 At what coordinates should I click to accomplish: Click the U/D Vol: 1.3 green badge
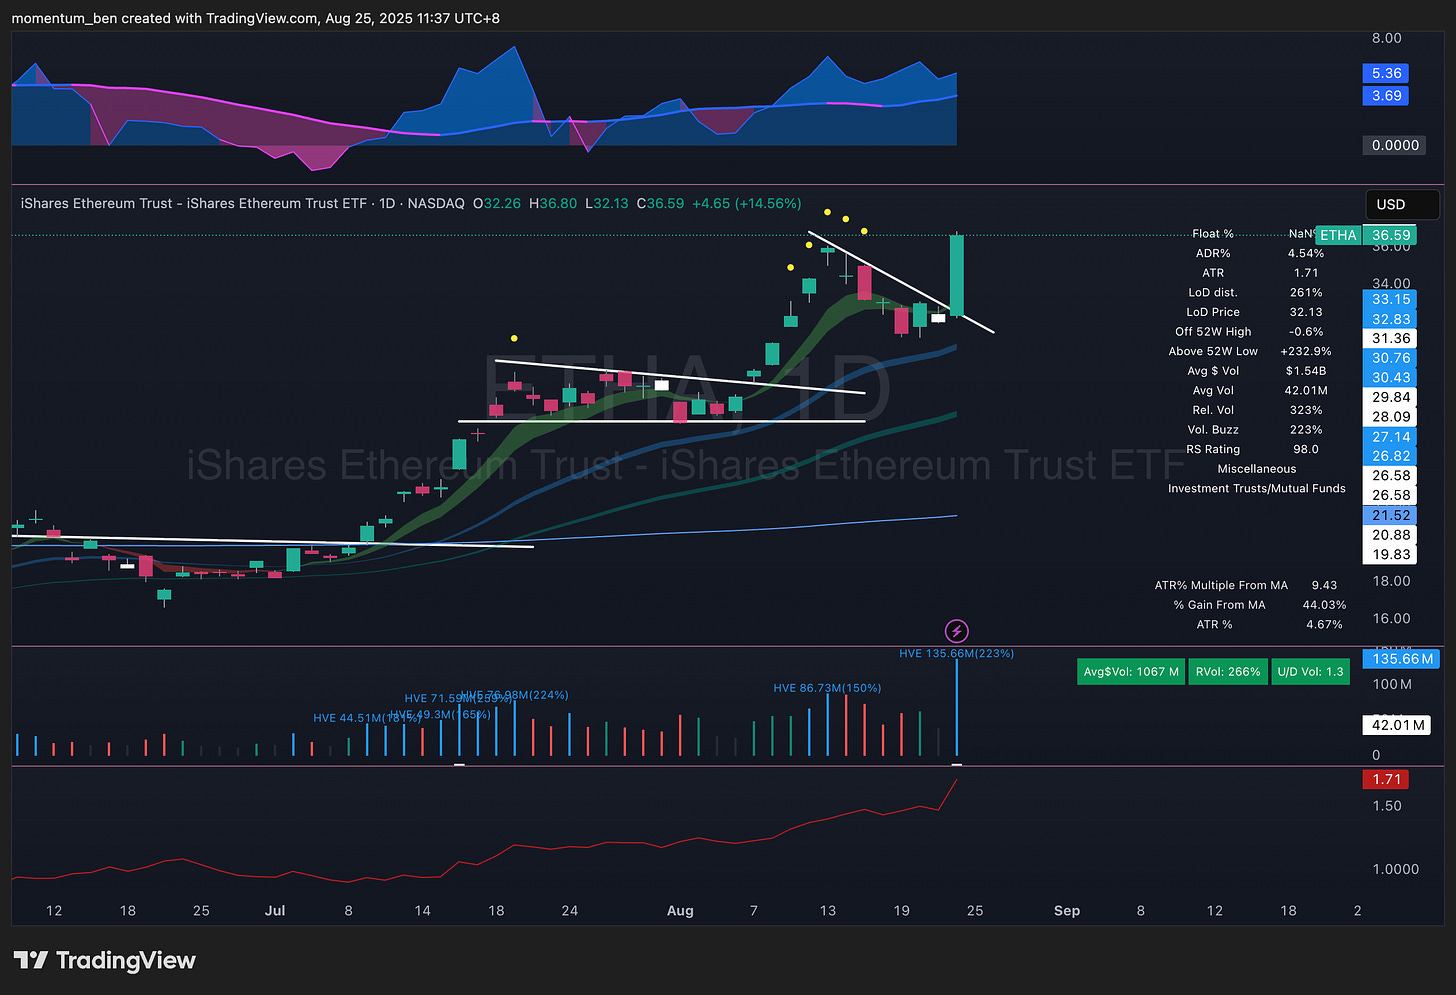click(1310, 671)
